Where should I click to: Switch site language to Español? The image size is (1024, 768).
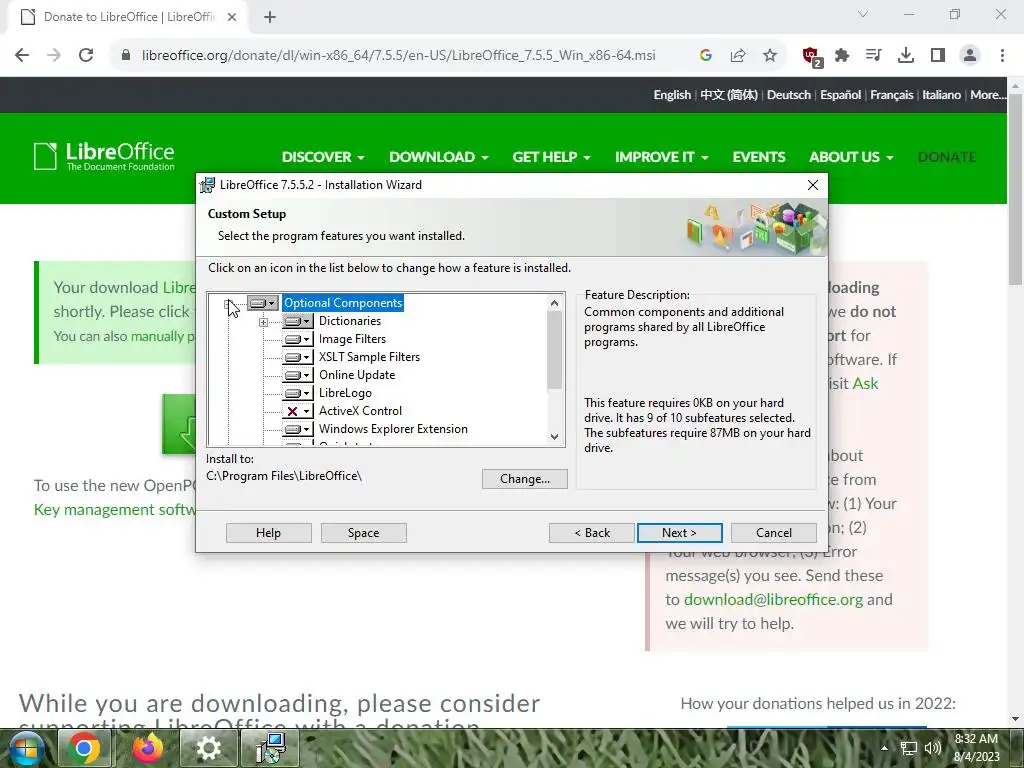pos(840,95)
